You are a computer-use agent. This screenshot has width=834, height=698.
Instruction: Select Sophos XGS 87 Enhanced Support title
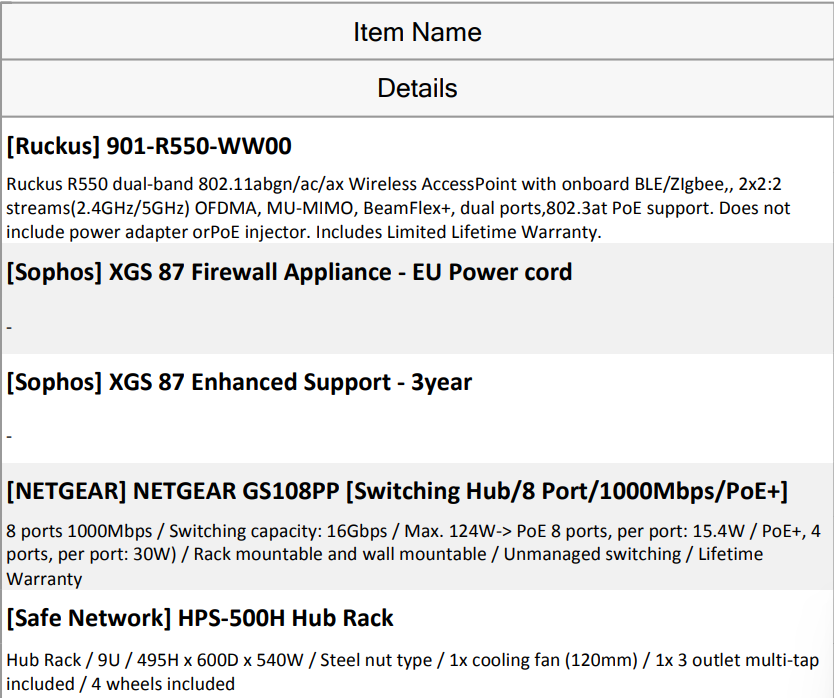[239, 382]
